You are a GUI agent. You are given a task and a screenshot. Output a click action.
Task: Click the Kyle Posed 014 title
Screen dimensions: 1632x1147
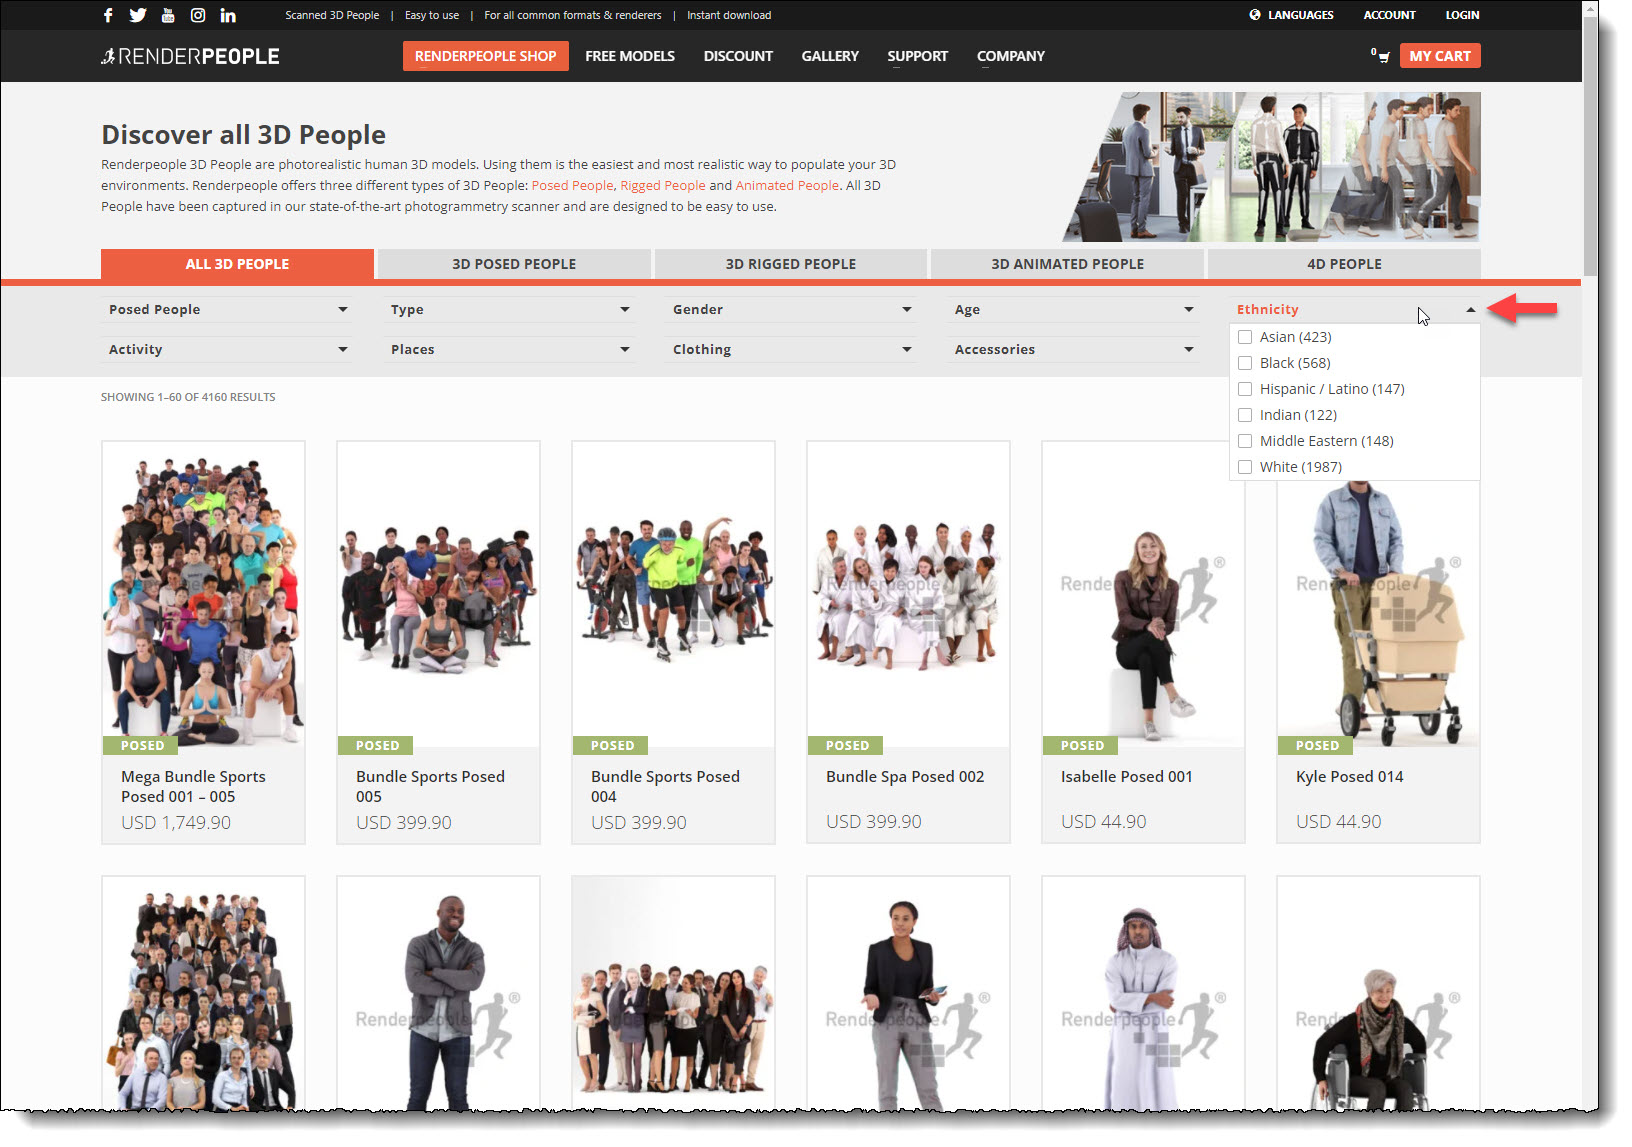(1349, 776)
